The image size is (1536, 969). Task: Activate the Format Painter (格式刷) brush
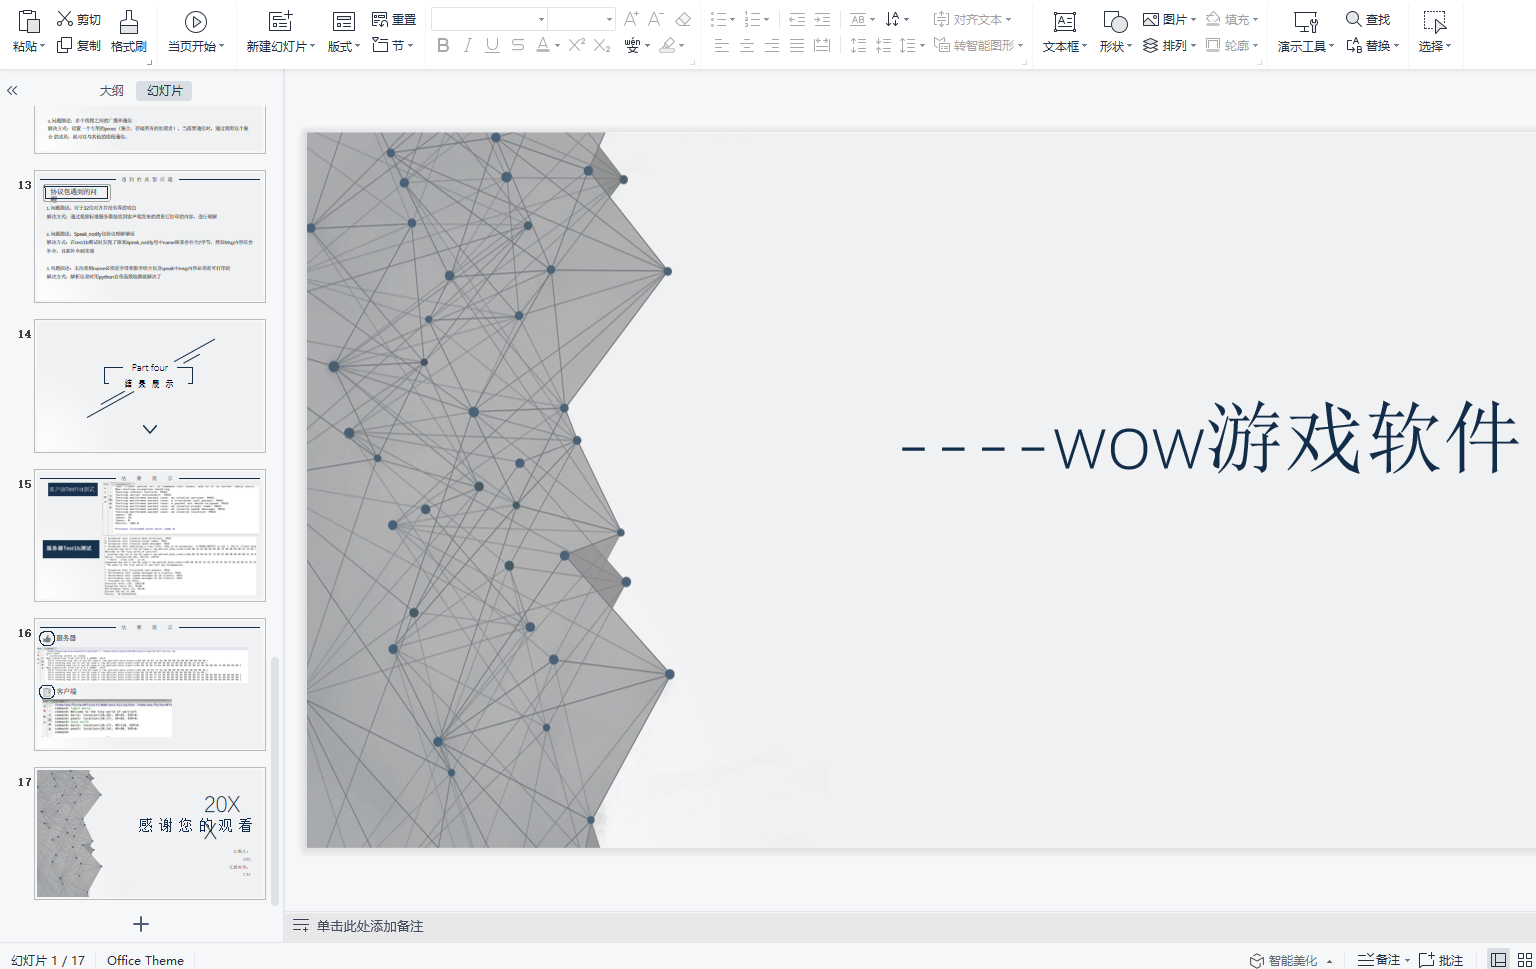[x=129, y=21]
